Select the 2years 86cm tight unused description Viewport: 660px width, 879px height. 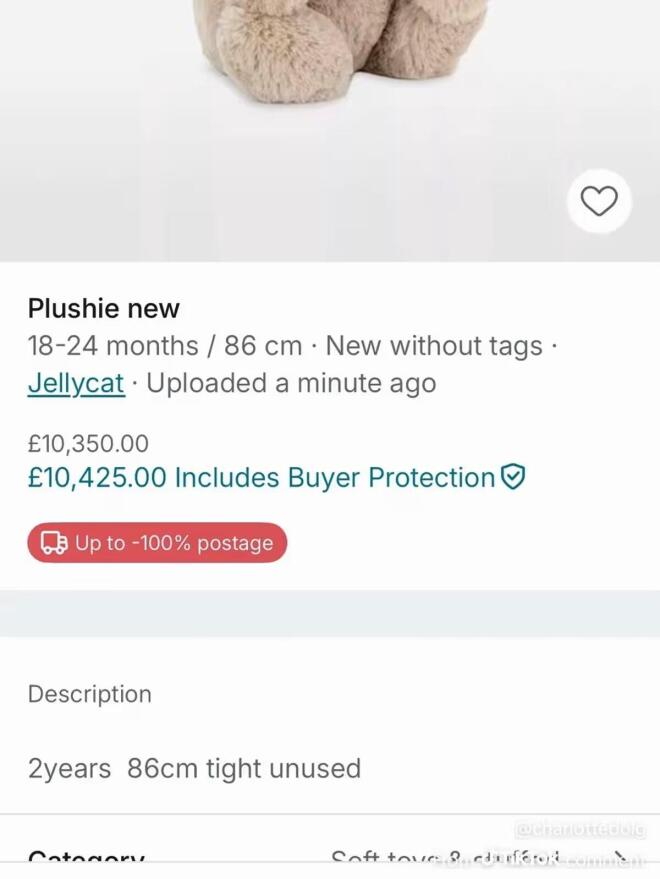tap(194, 768)
